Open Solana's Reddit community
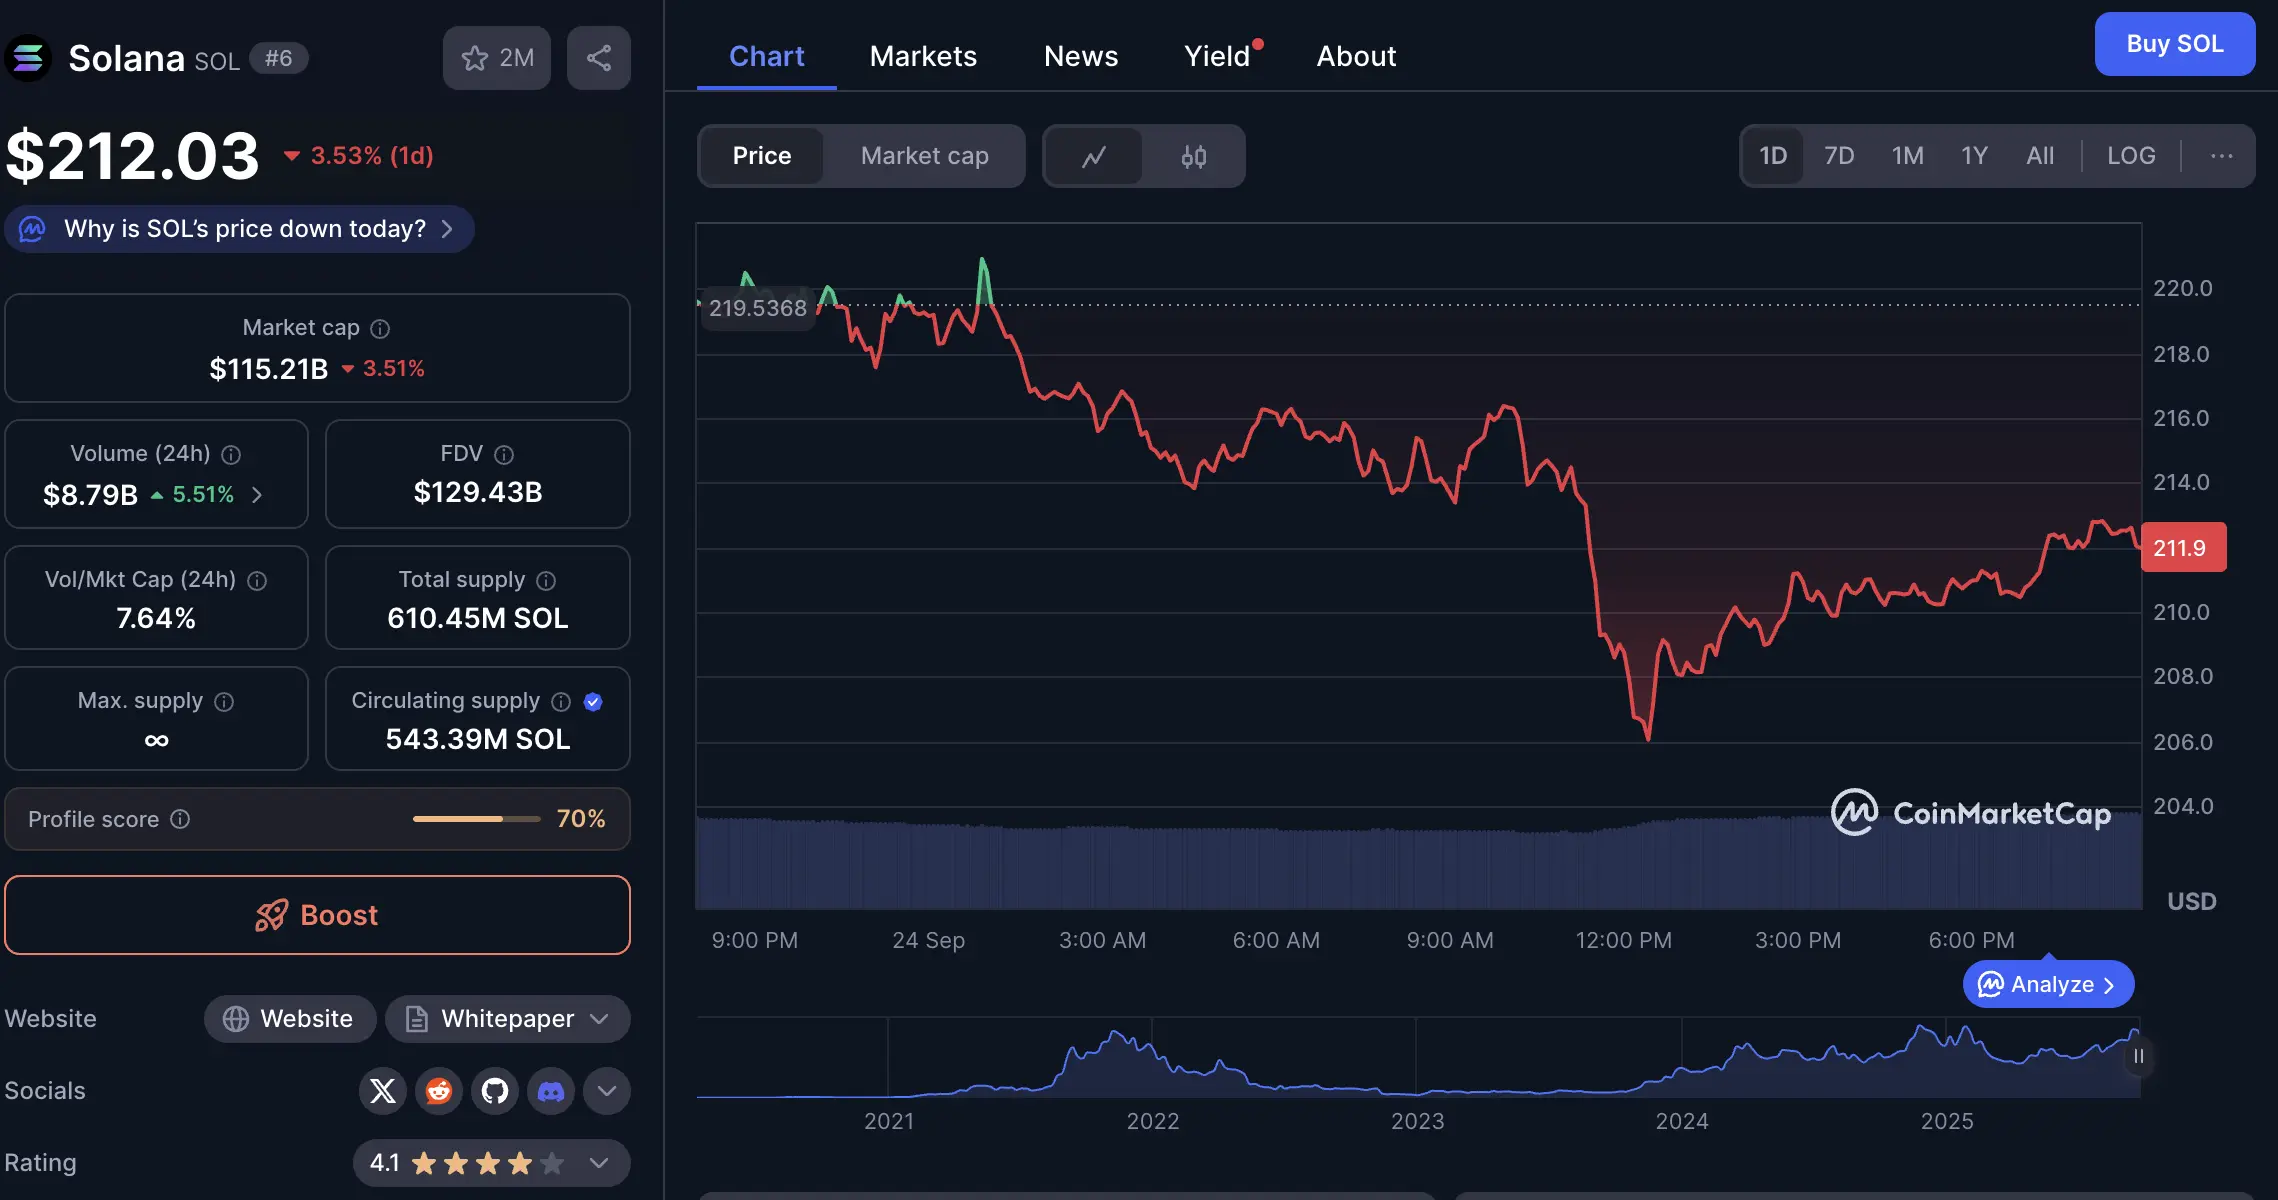This screenshot has width=2278, height=1200. [x=439, y=1090]
